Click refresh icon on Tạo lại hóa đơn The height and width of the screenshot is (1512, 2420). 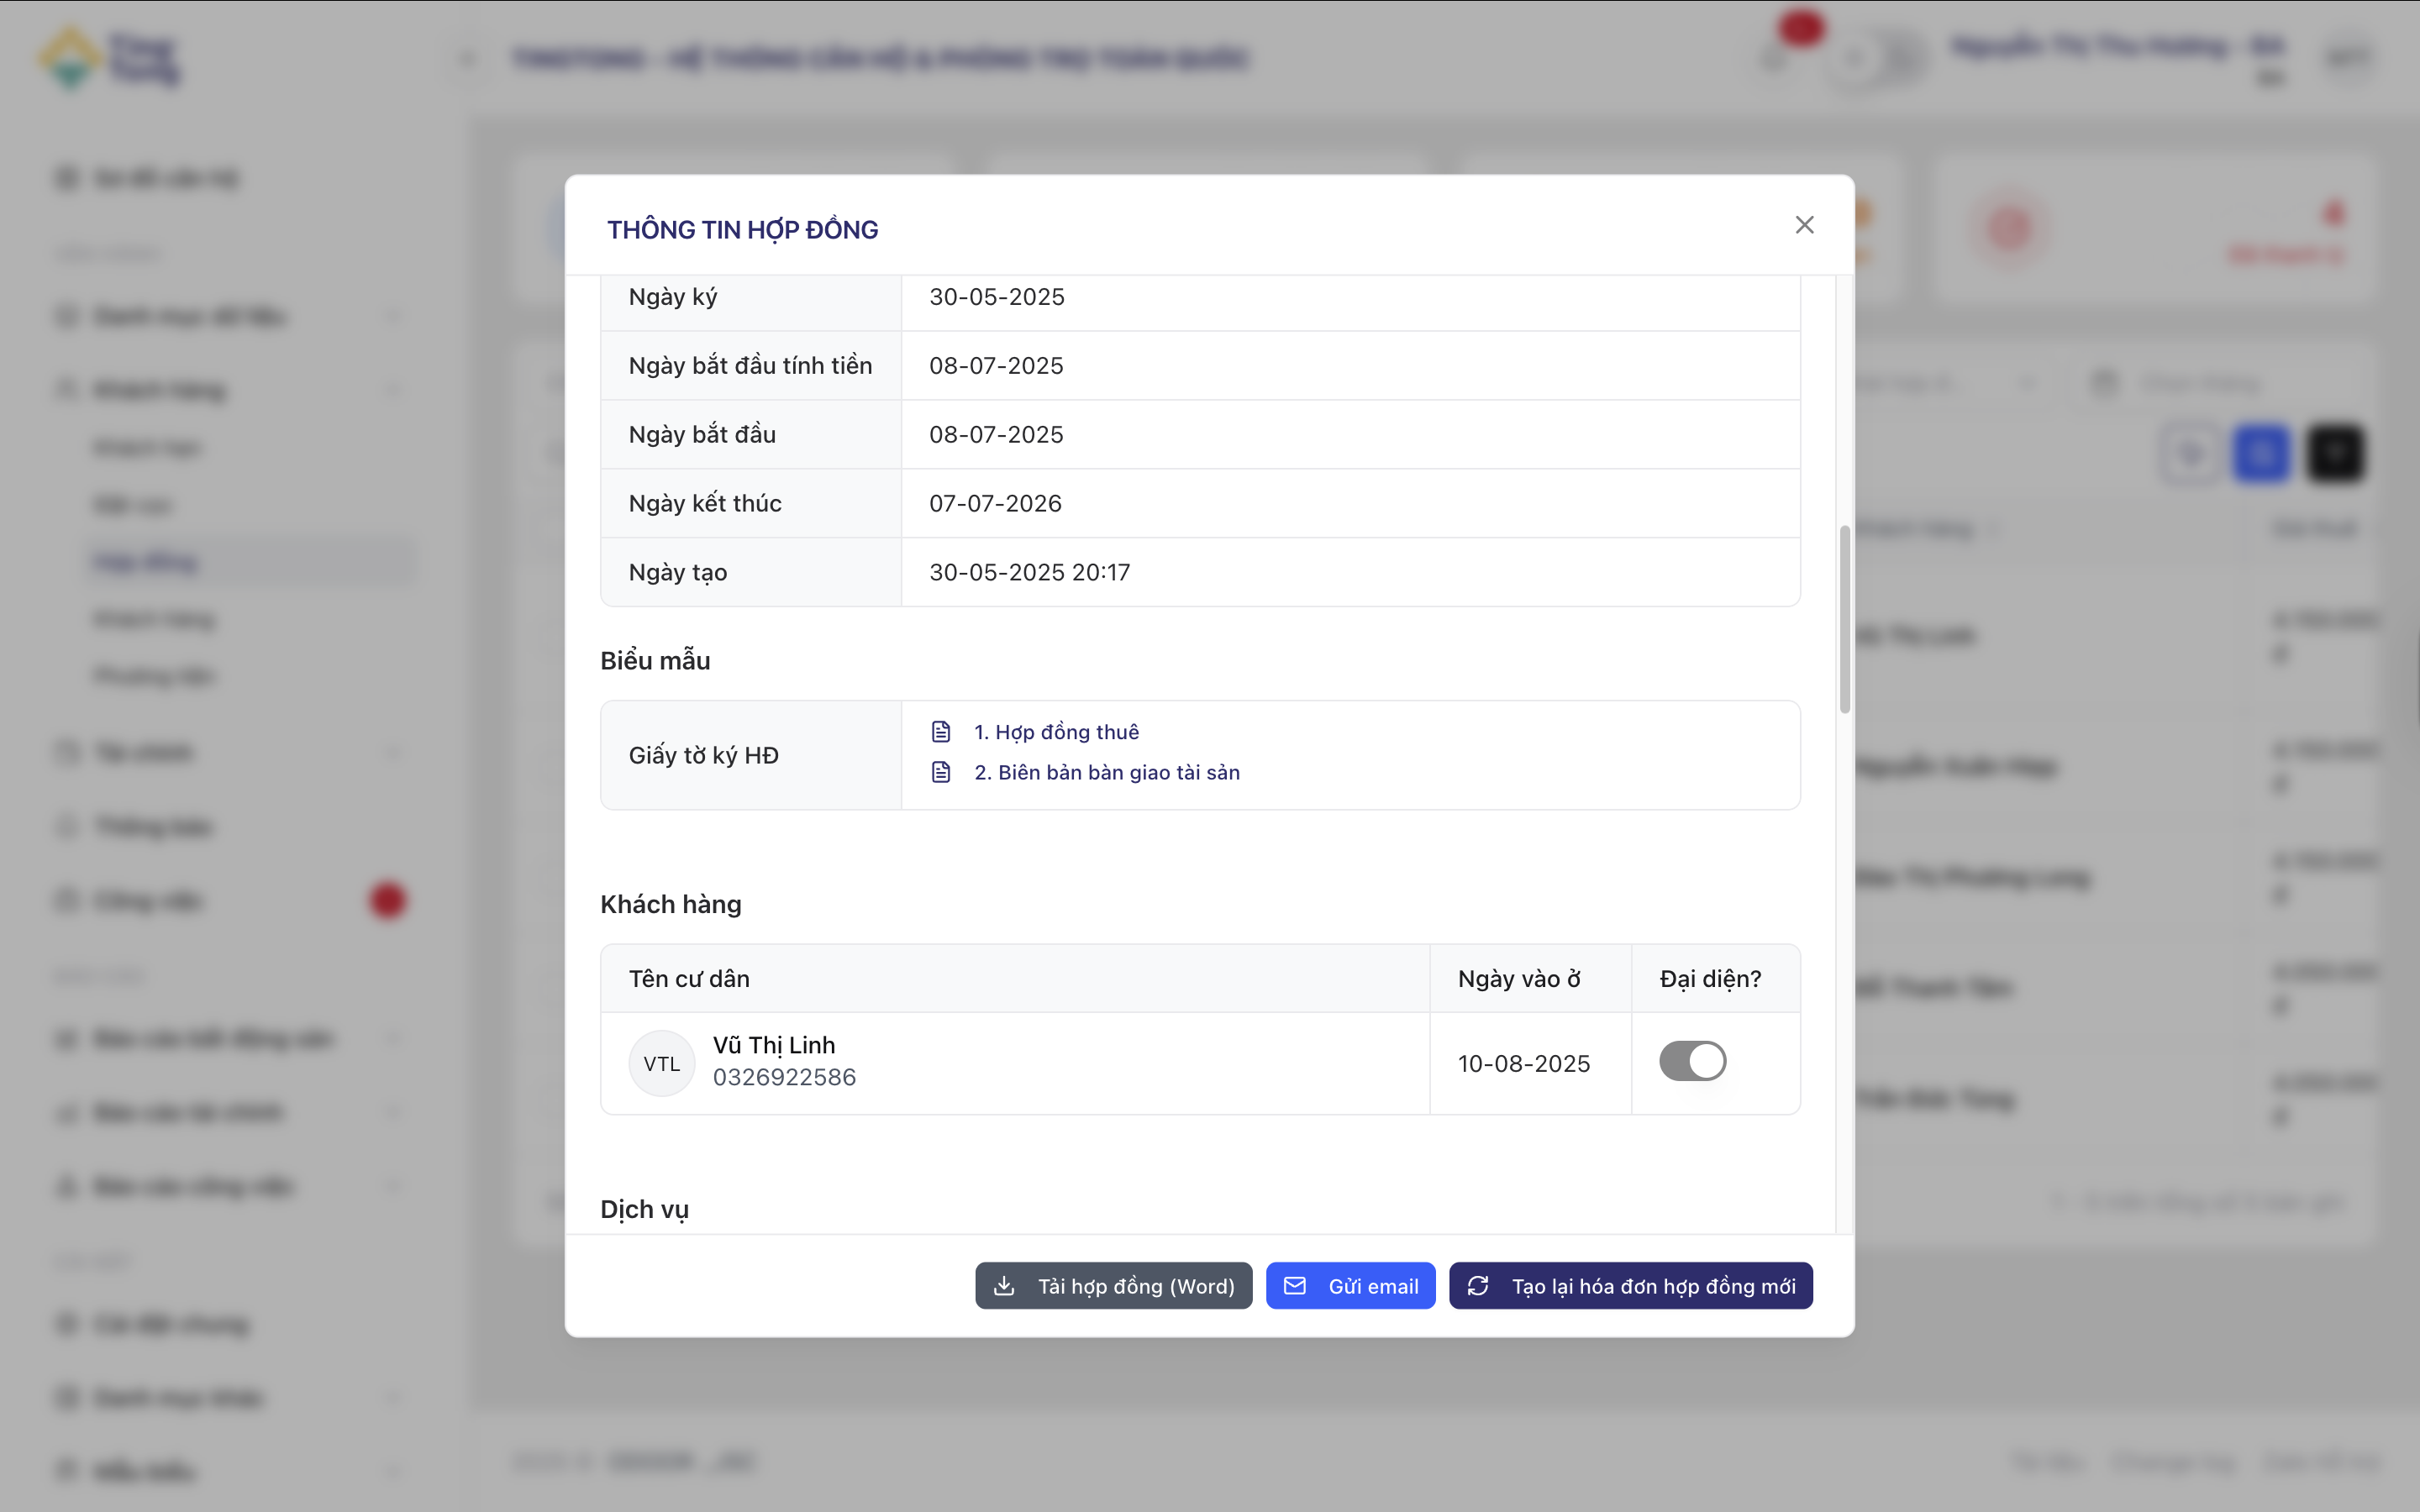(1478, 1286)
